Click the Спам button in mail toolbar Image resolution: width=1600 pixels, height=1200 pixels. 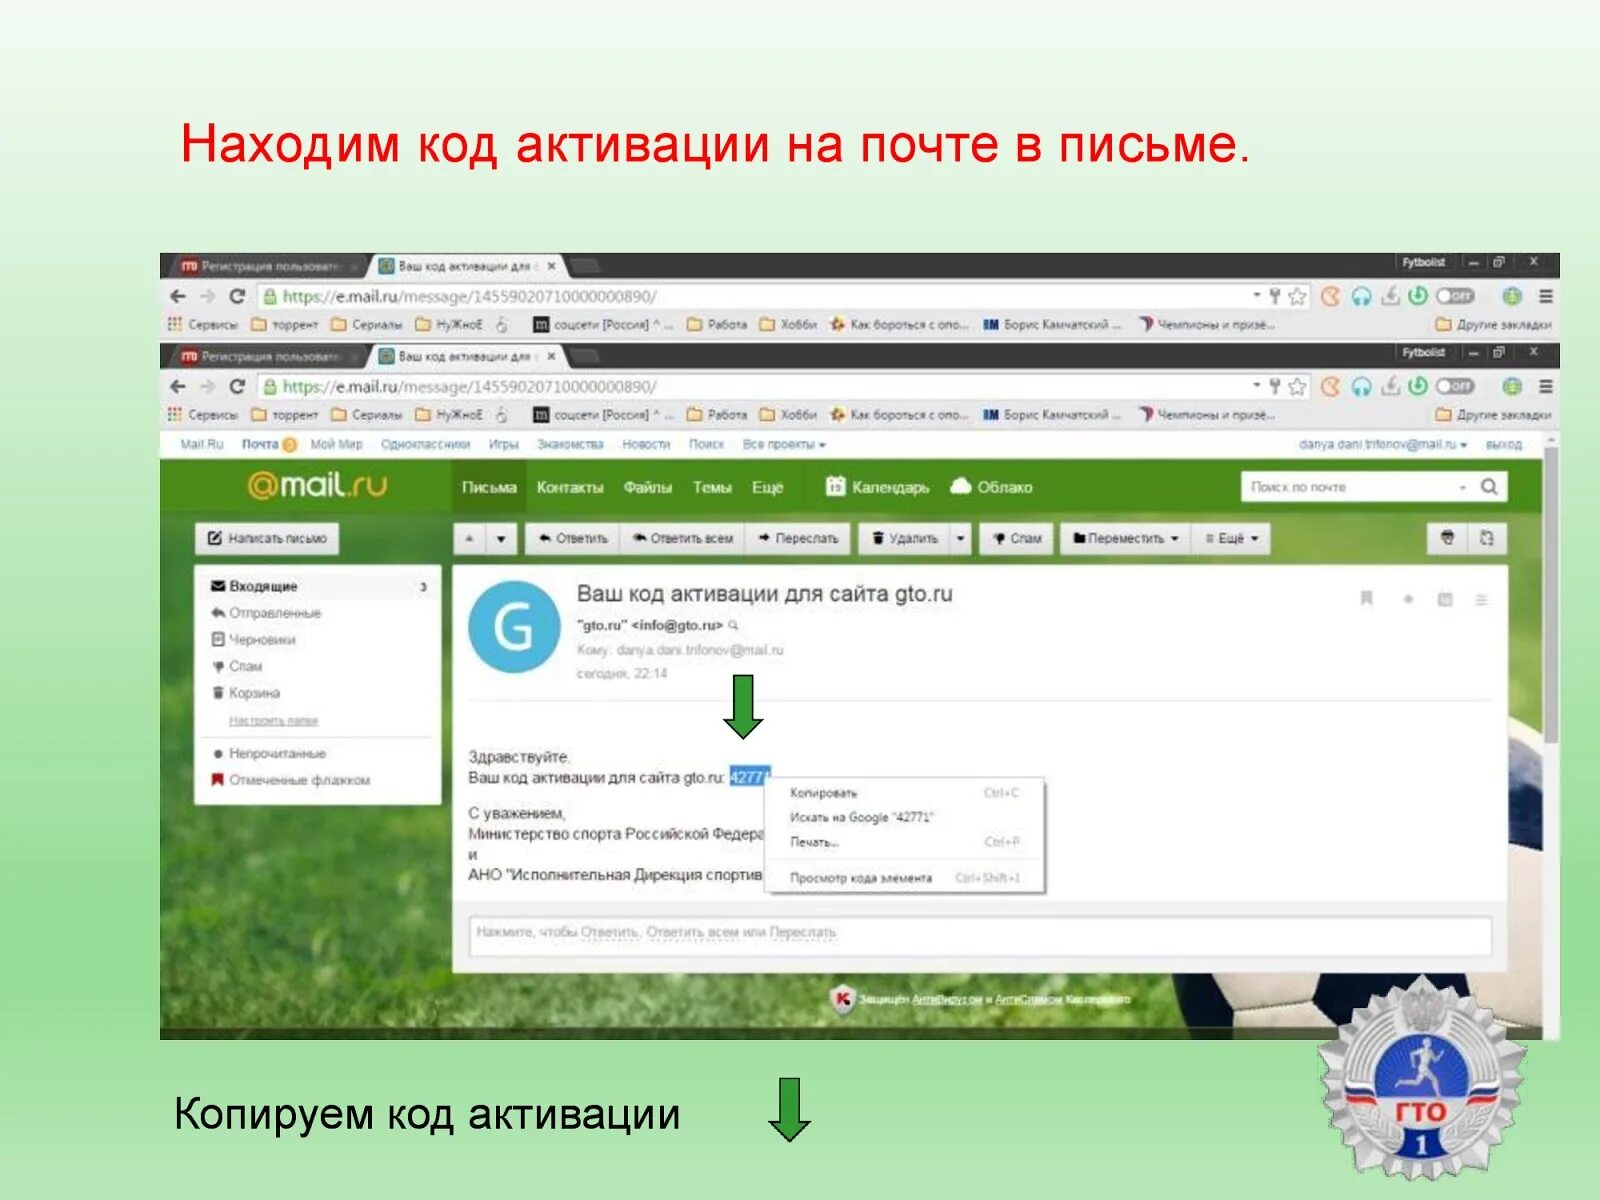tap(1017, 539)
